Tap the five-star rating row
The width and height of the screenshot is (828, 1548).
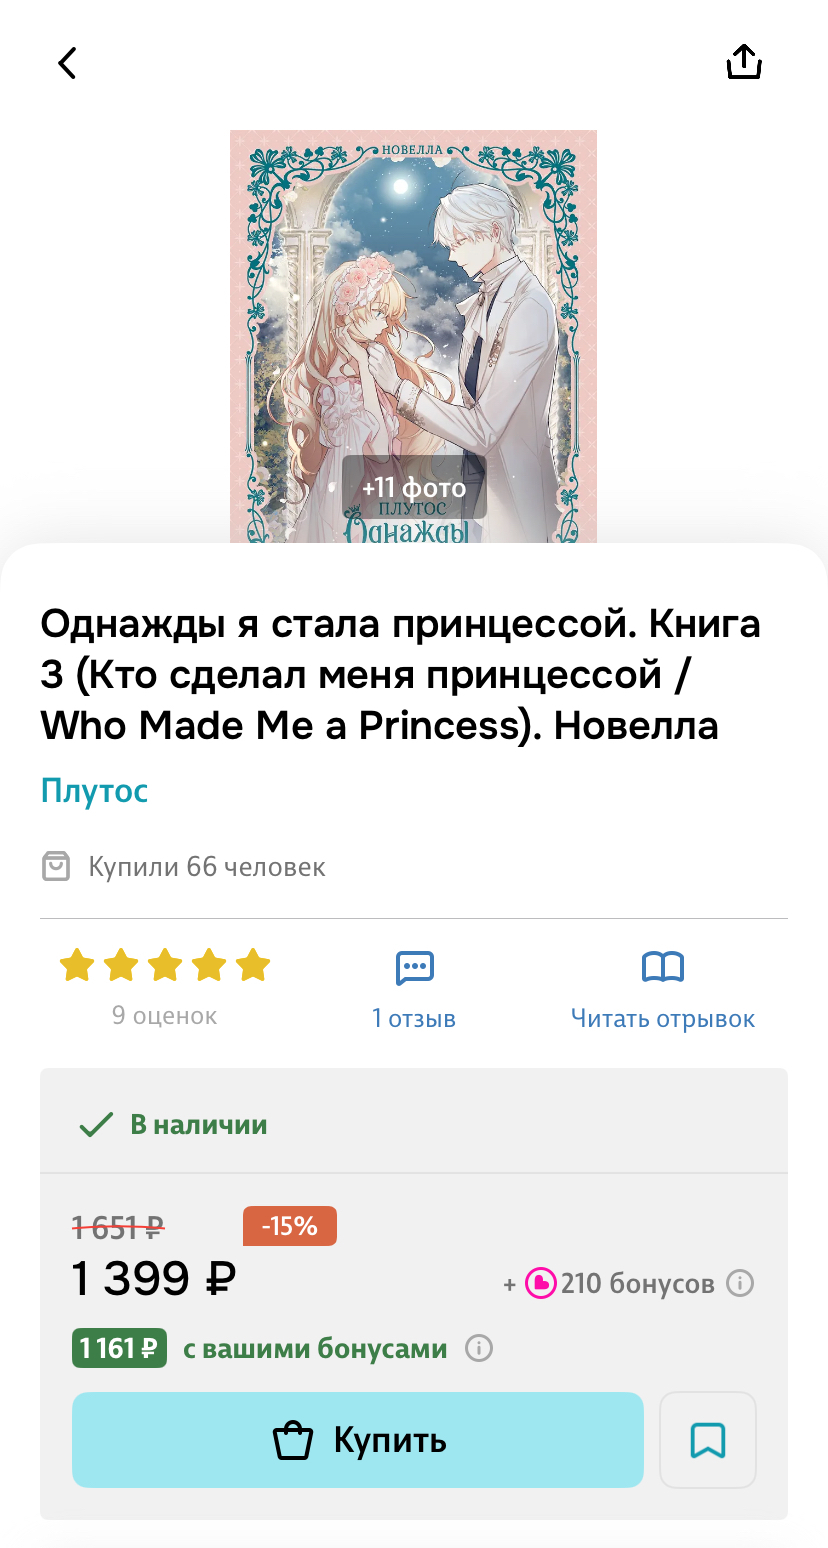(x=165, y=966)
